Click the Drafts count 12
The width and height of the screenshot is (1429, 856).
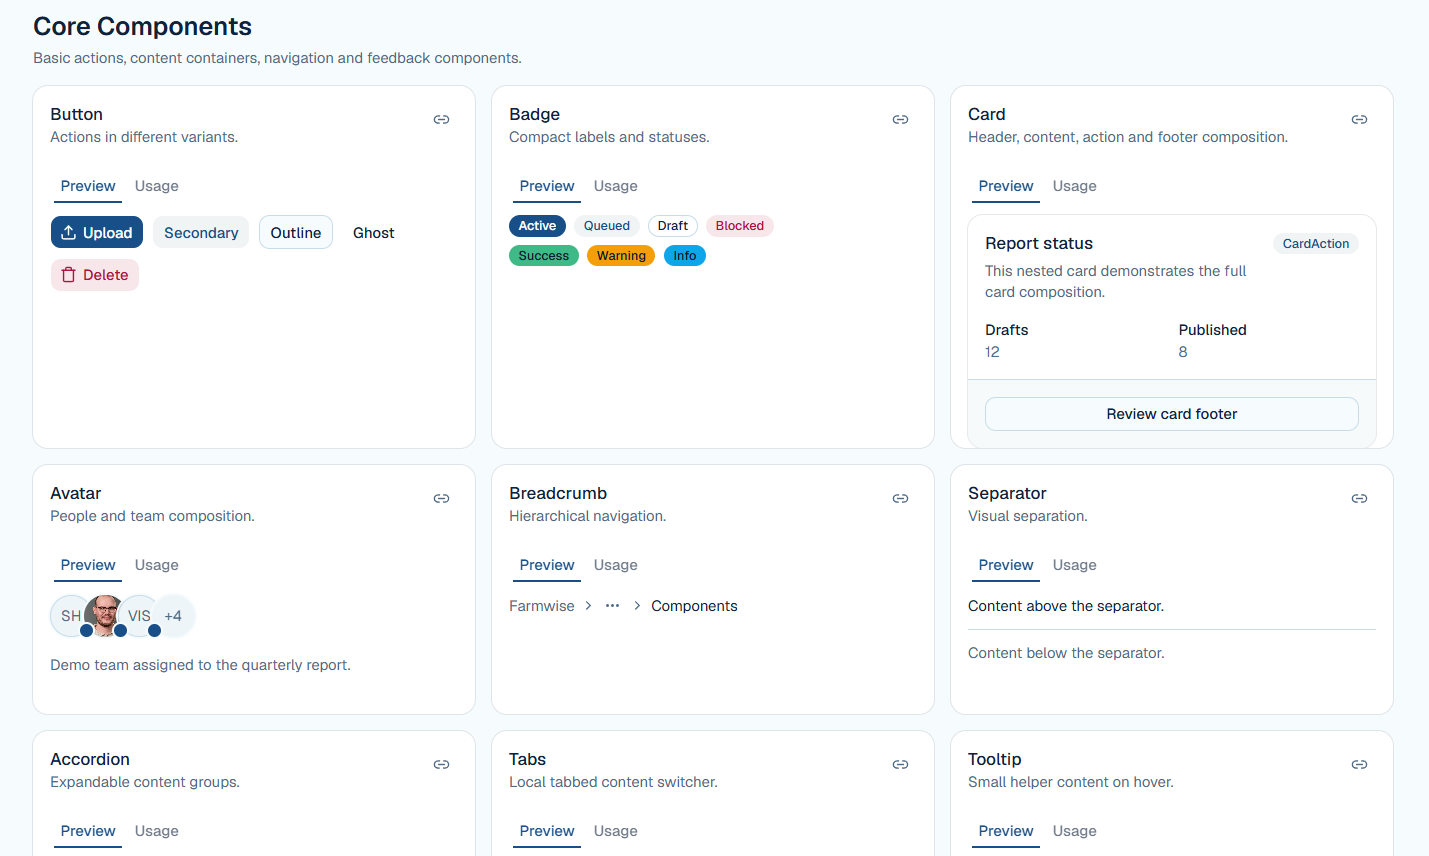992,352
